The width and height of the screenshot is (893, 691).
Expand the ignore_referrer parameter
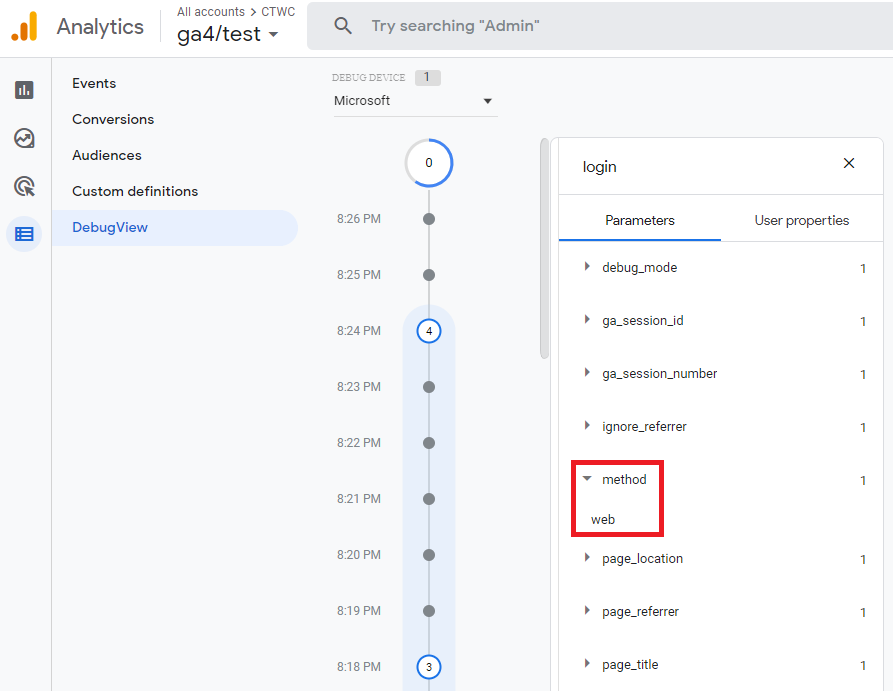point(587,426)
